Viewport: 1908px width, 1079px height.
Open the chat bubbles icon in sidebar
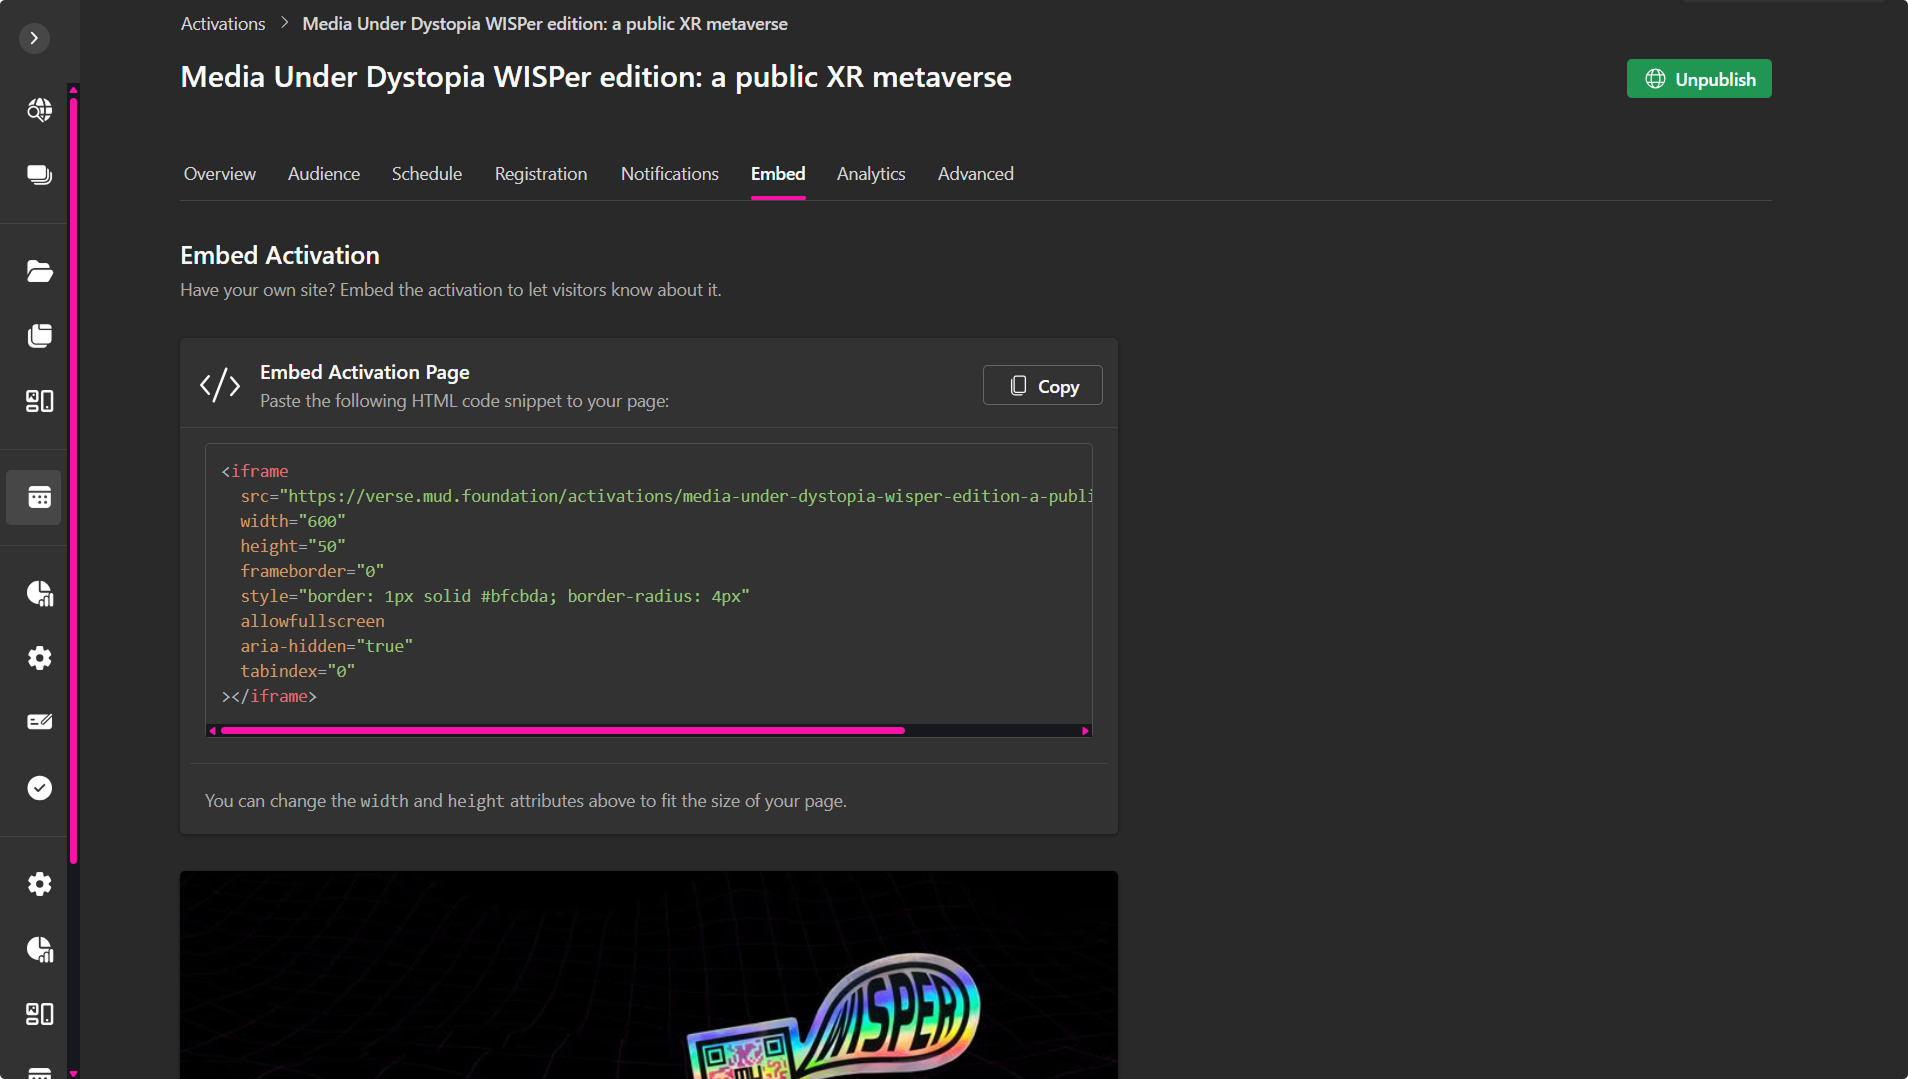(x=39, y=174)
